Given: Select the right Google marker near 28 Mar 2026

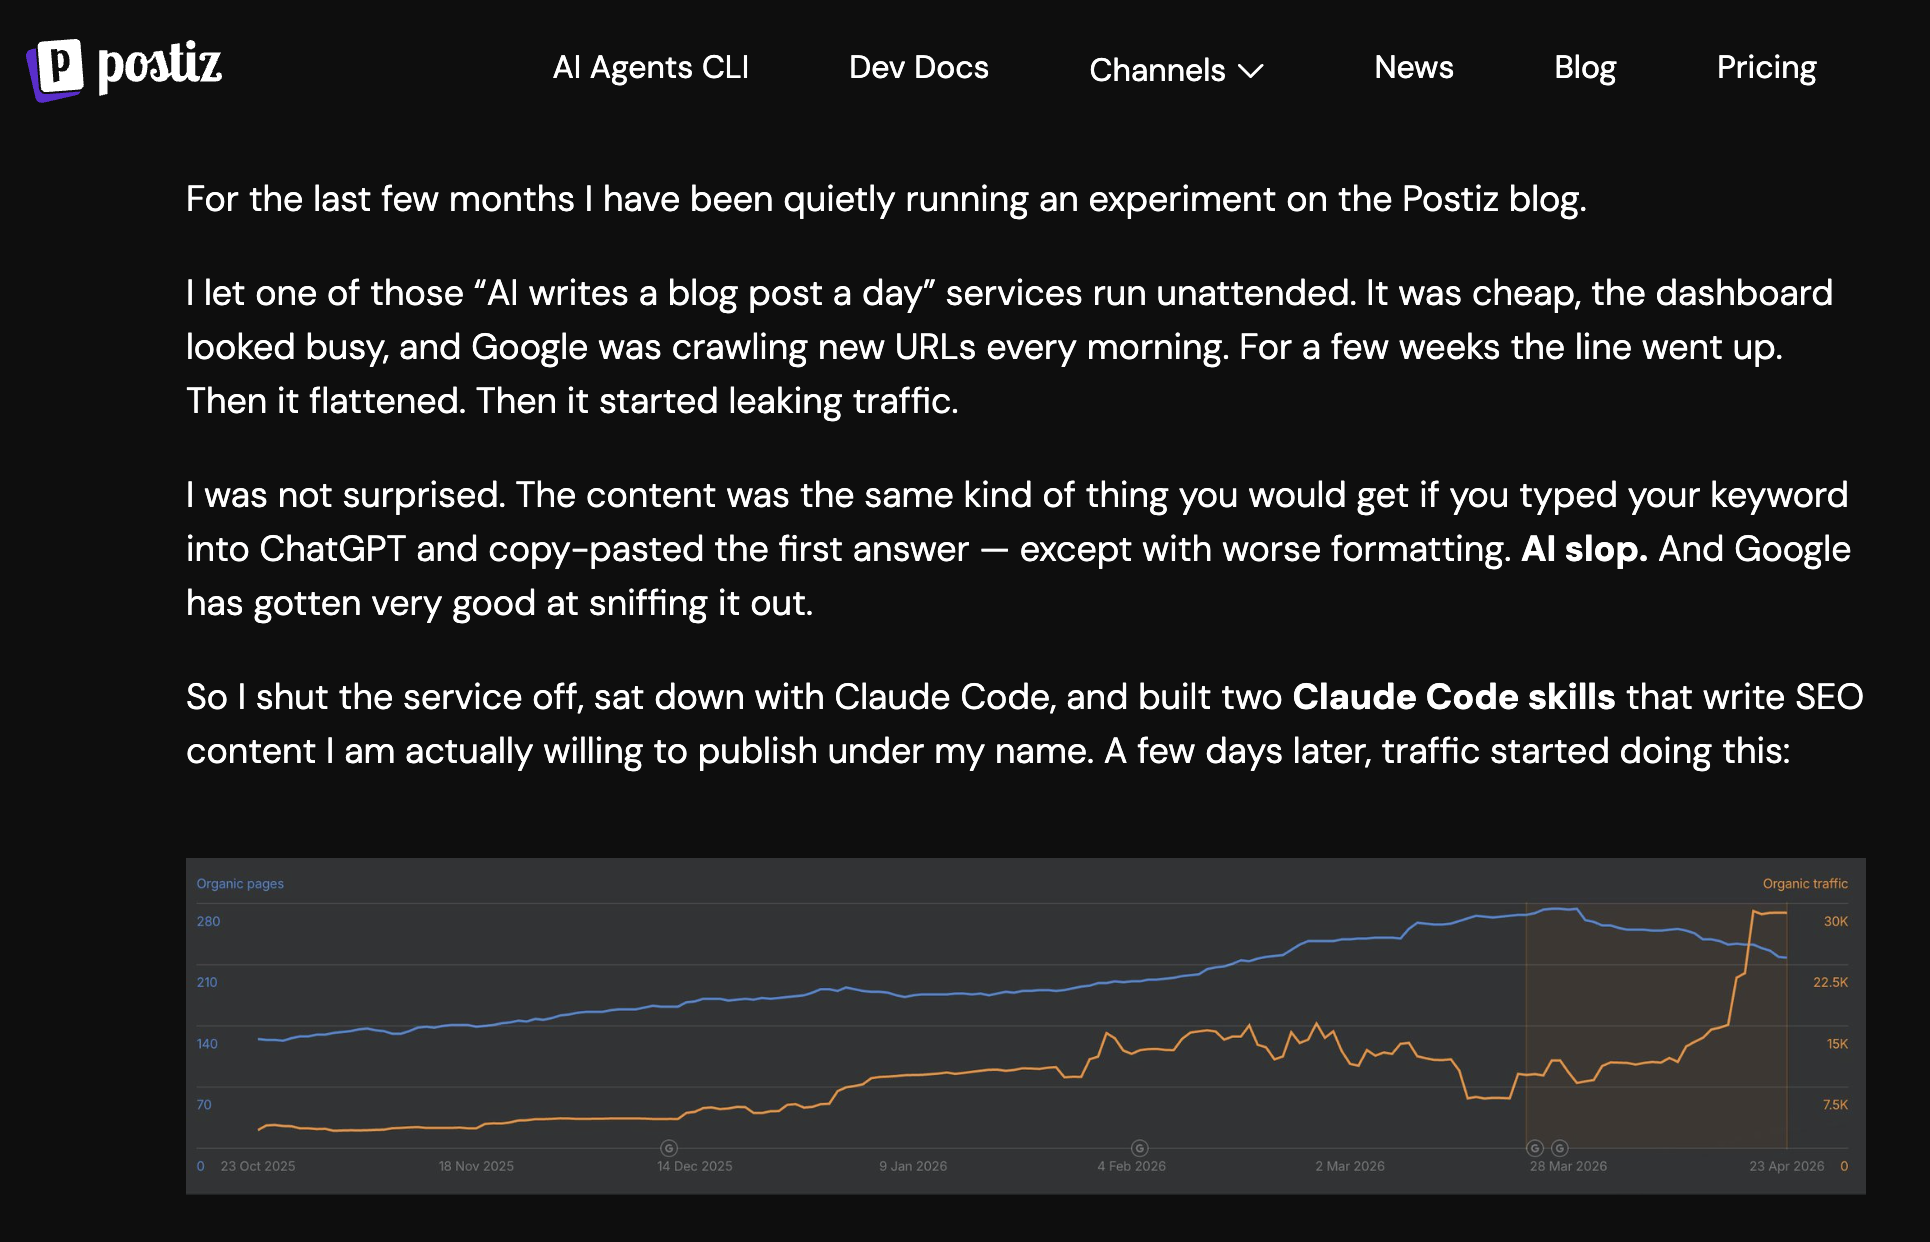Looking at the screenshot, I should click(1559, 1148).
